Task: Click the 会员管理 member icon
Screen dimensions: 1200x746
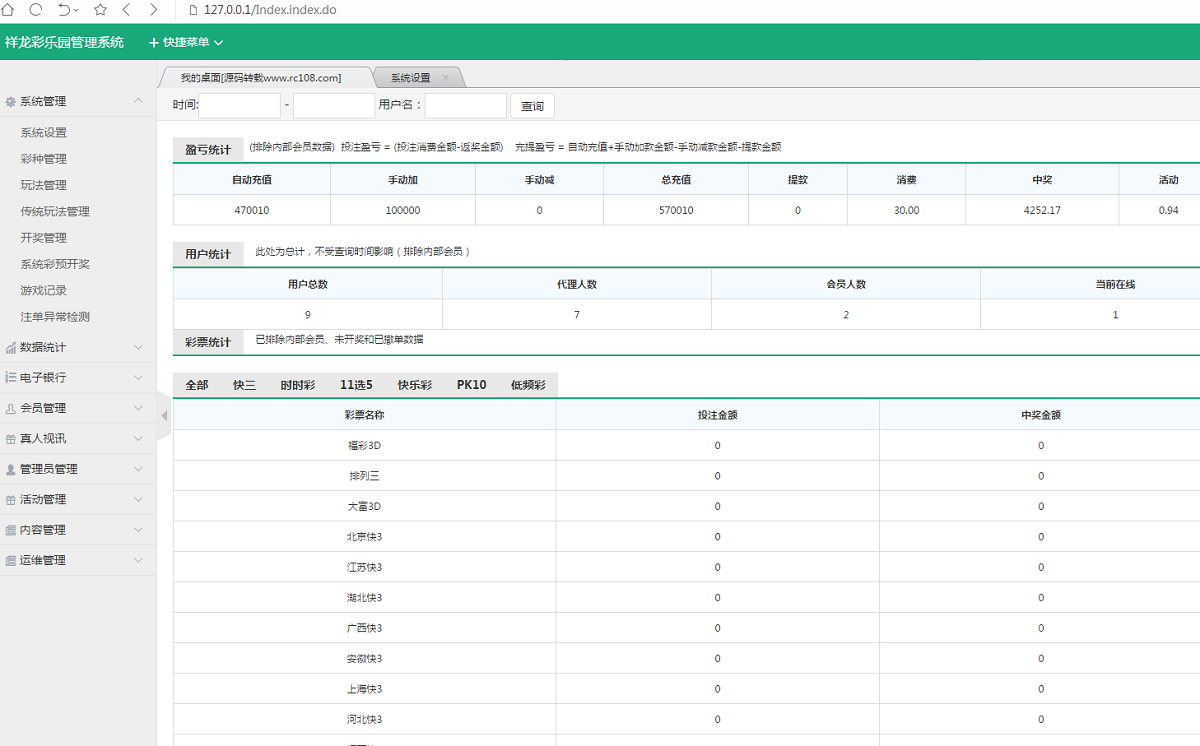Action: (x=10, y=408)
